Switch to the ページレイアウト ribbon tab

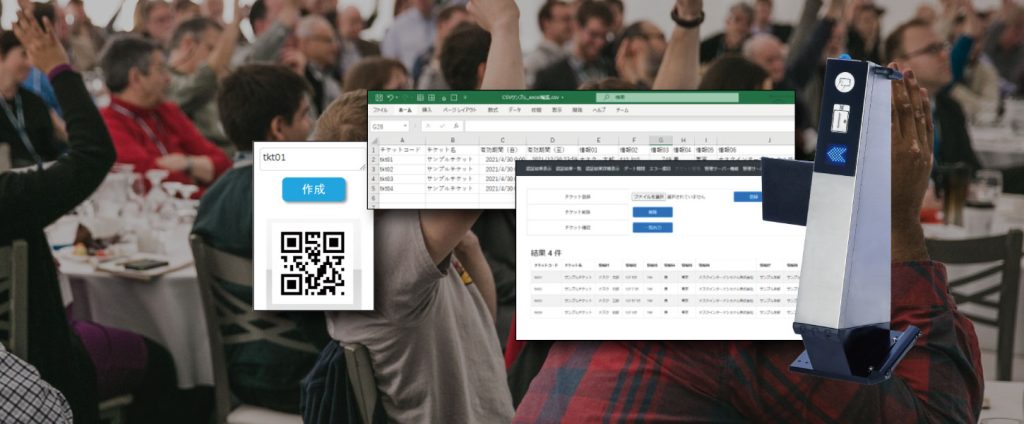pyautogui.click(x=460, y=110)
